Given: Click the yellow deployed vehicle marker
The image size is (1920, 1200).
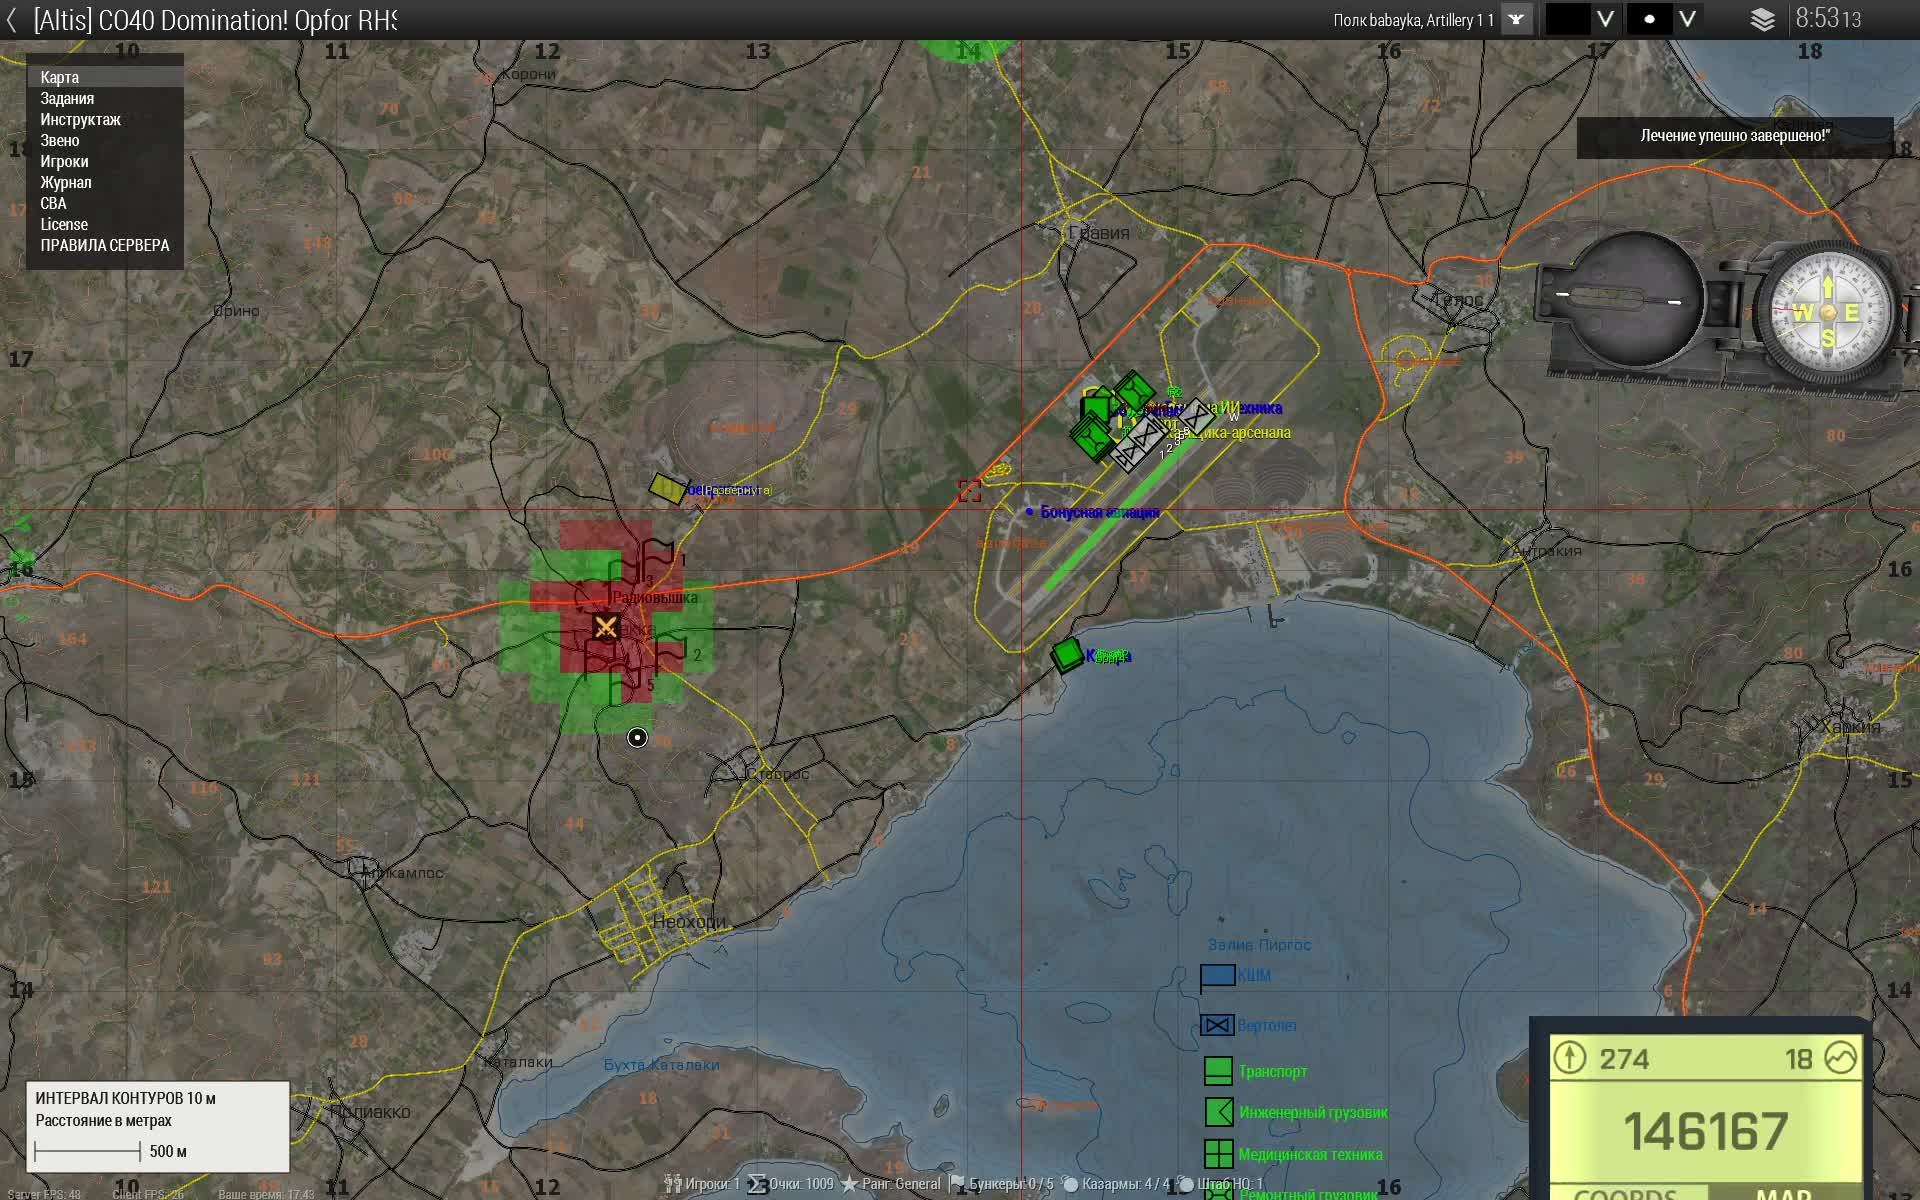Looking at the screenshot, I should (667, 488).
